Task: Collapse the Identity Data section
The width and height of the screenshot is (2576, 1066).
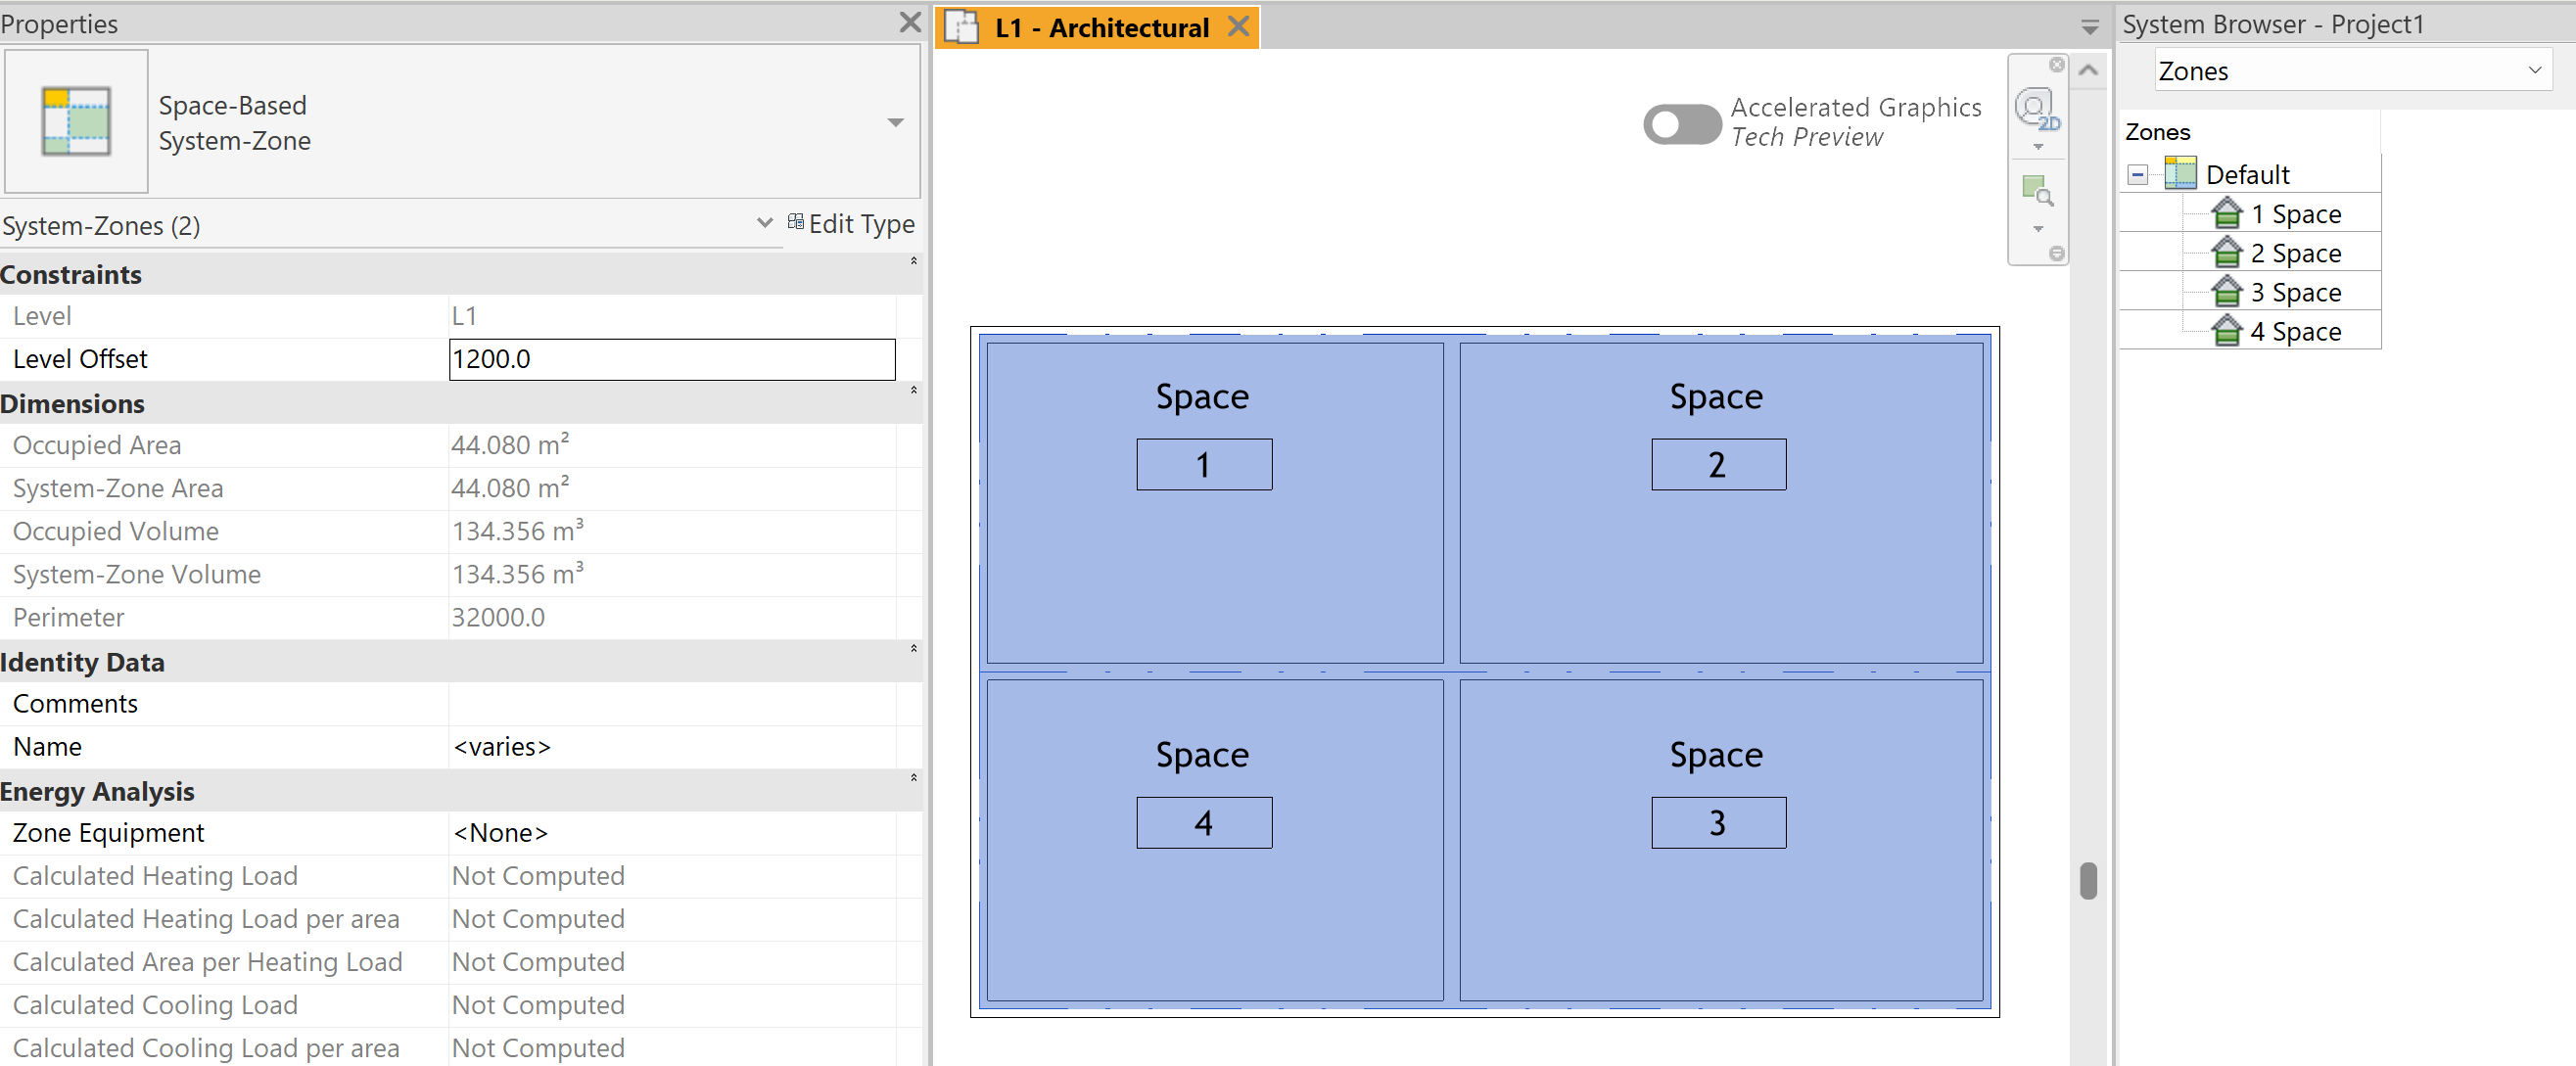Action: coord(913,649)
